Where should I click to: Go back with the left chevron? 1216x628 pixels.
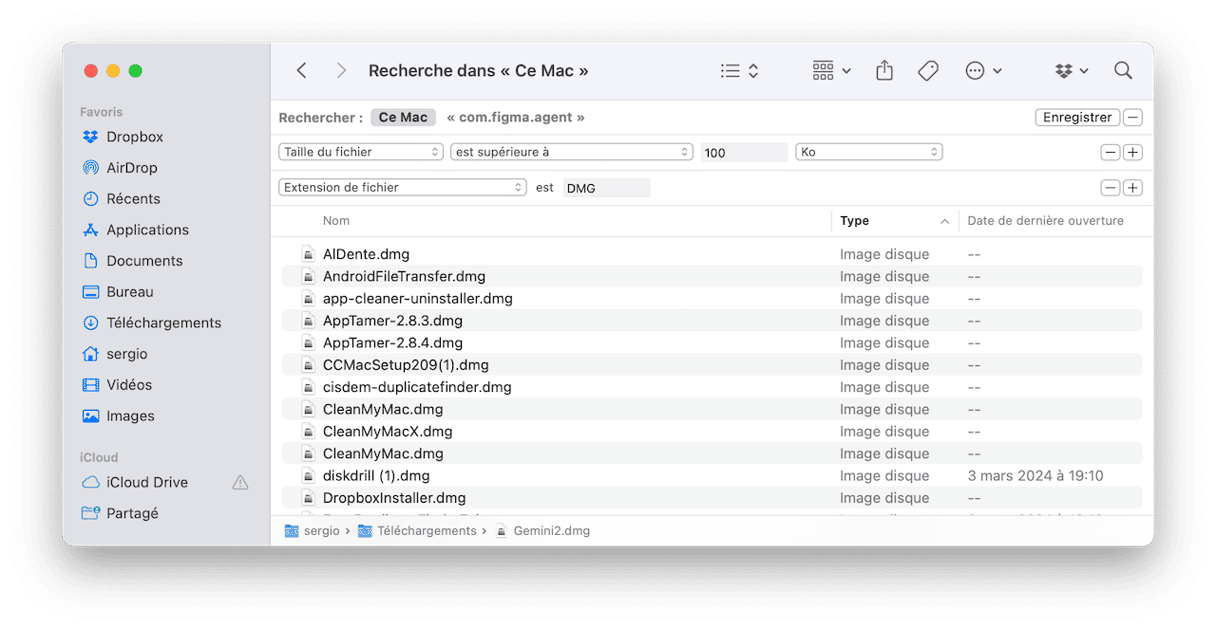301,71
